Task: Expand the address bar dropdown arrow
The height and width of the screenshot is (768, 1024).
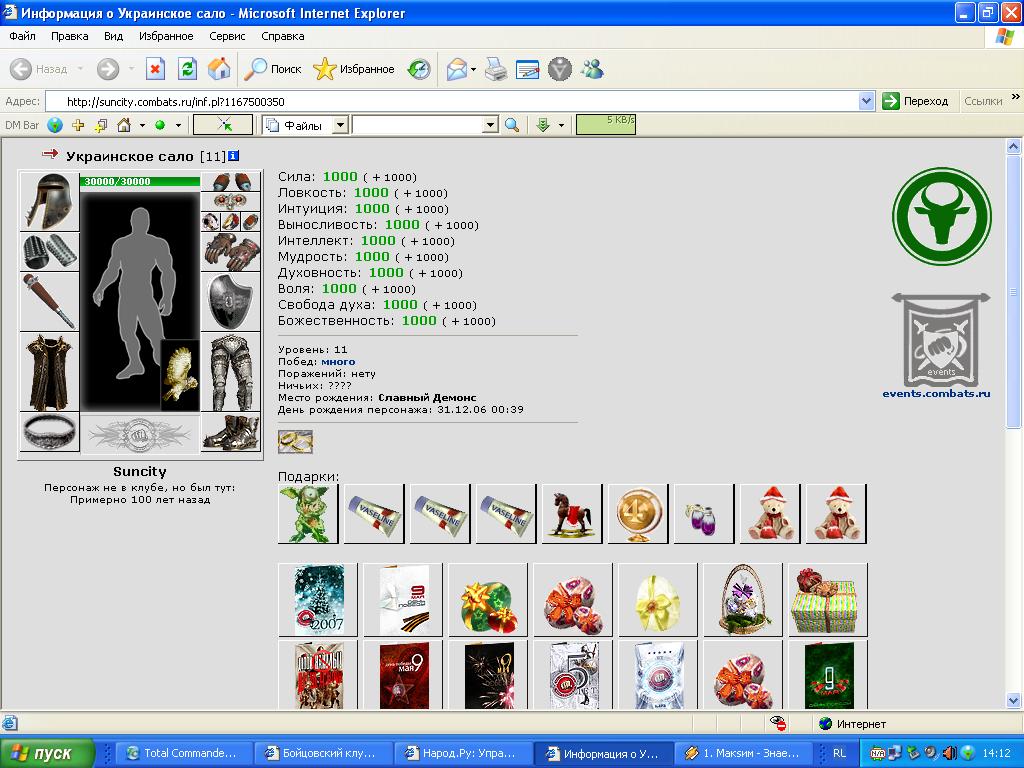Action: click(x=867, y=101)
